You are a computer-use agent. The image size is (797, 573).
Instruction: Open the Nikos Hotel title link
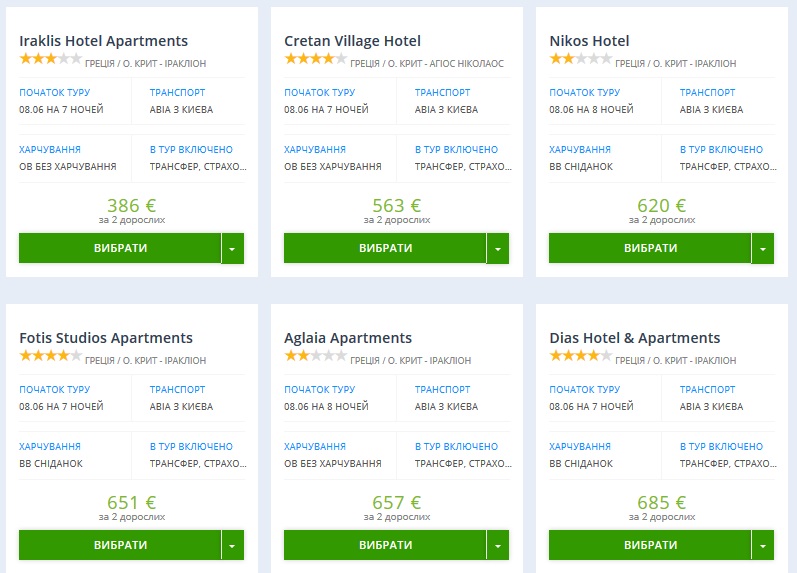coord(589,41)
